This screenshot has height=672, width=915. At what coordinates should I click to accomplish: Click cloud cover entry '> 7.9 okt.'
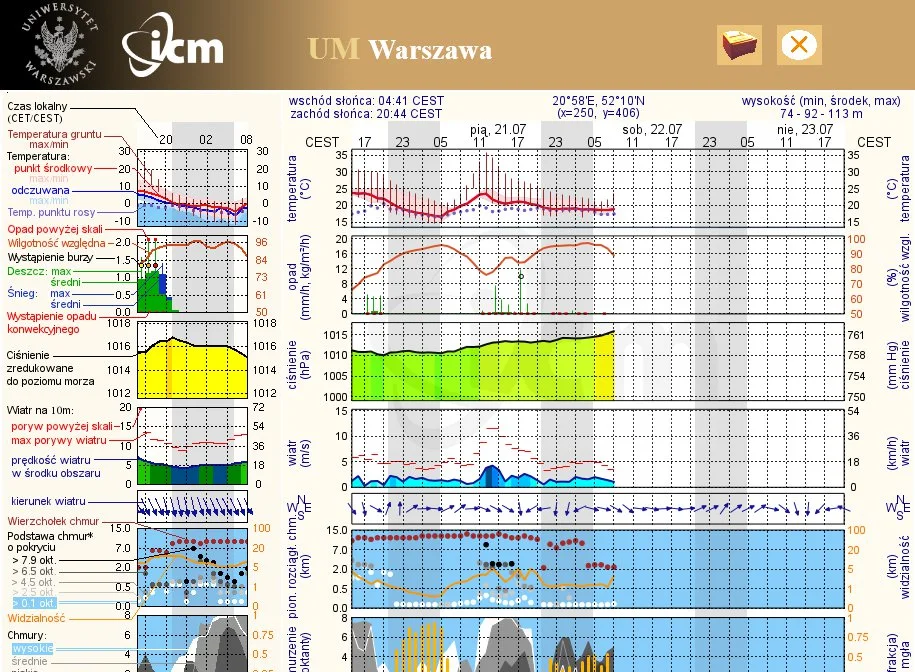(33, 560)
